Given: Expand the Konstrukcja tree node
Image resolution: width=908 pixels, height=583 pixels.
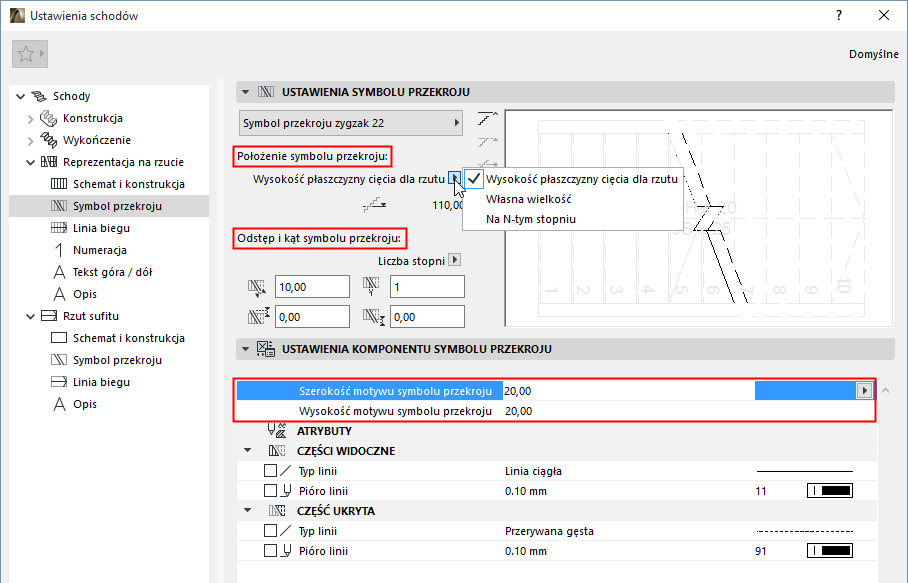Looking at the screenshot, I should pos(31,119).
